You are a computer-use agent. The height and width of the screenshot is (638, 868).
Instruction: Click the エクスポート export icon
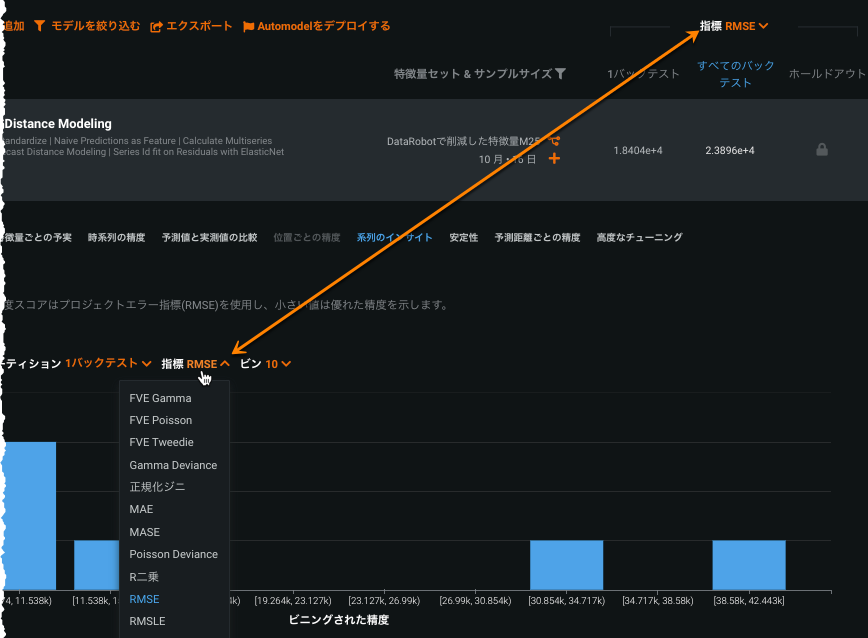[156, 26]
